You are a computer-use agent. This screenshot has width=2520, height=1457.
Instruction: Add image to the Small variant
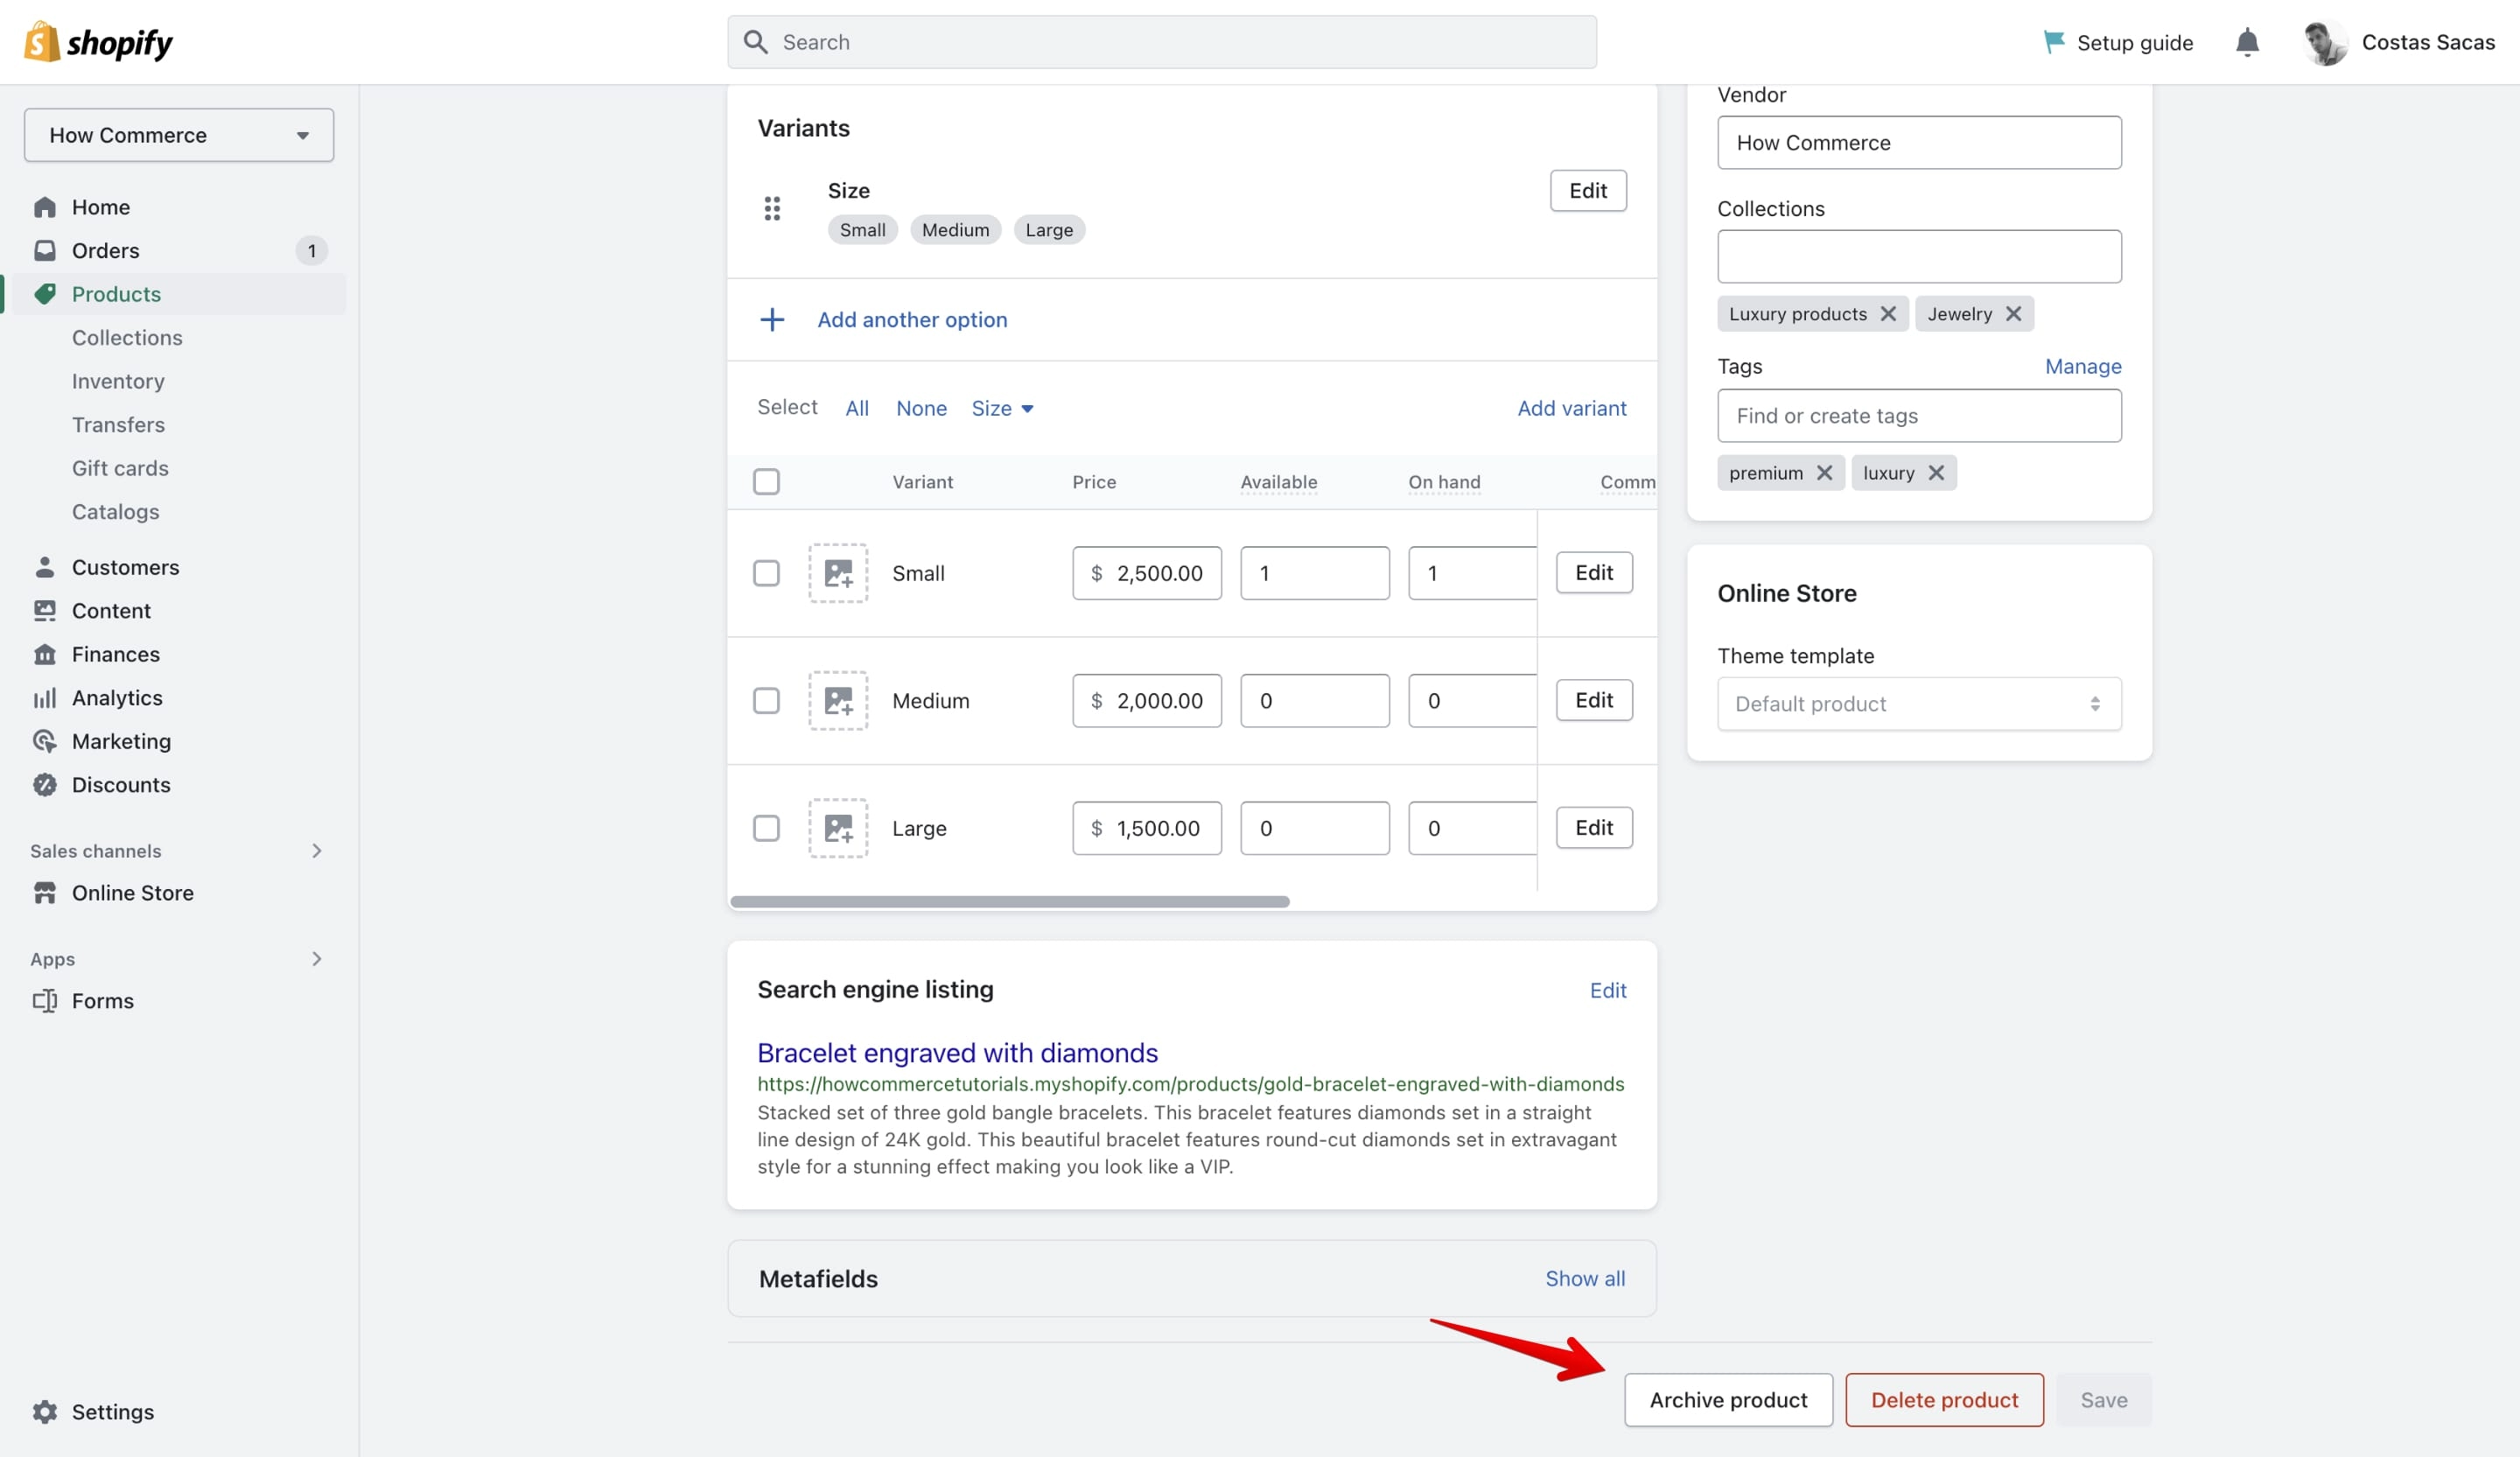pyautogui.click(x=838, y=573)
